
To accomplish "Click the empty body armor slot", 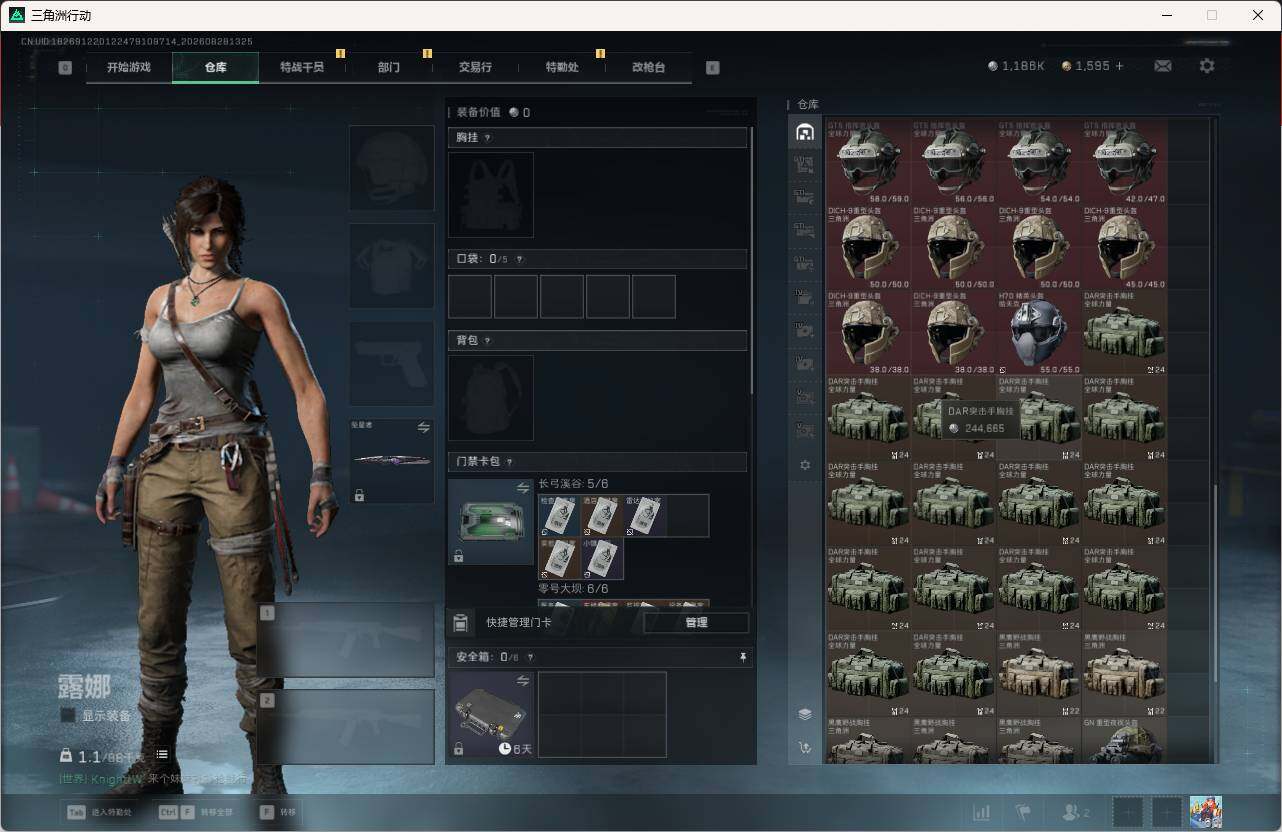I will click(391, 265).
